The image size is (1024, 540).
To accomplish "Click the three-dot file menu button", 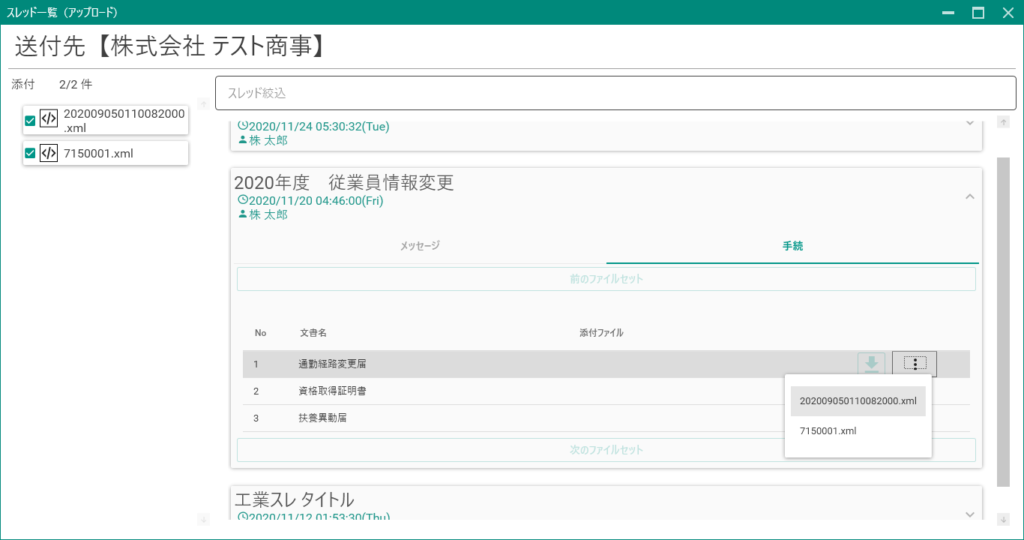I will pos(914,364).
